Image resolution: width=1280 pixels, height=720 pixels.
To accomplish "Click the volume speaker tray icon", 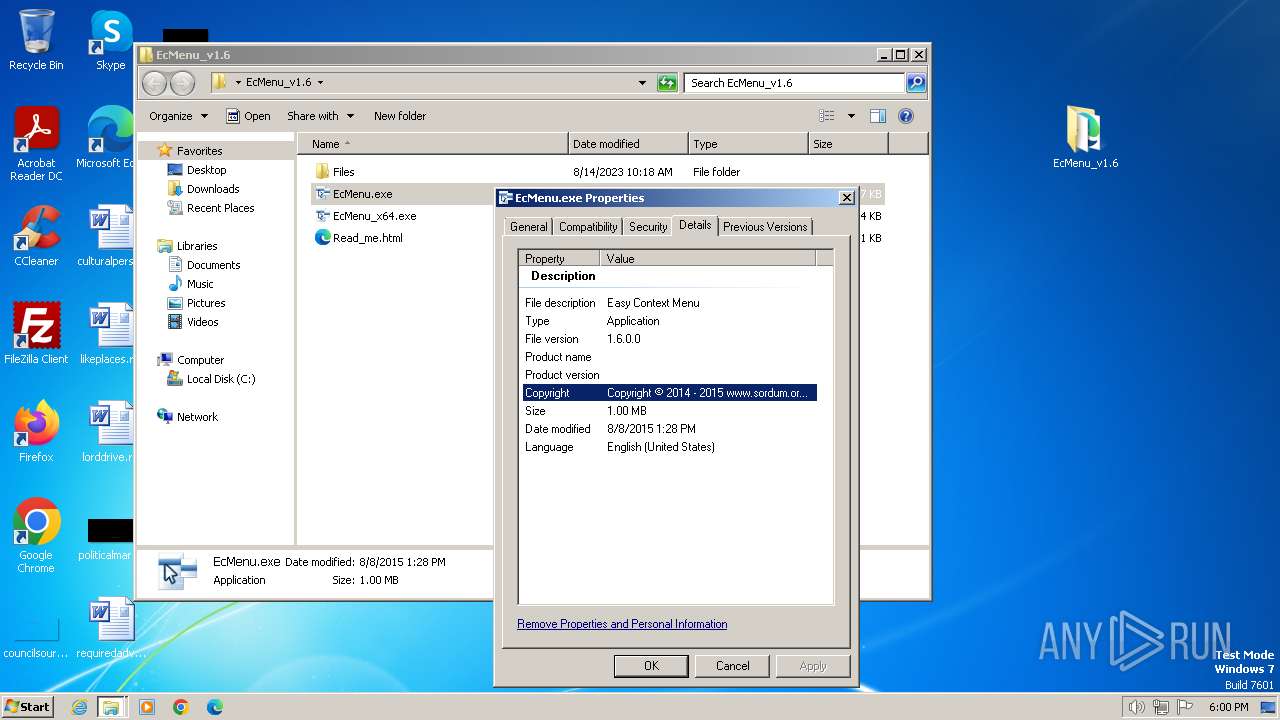I will point(1136,707).
